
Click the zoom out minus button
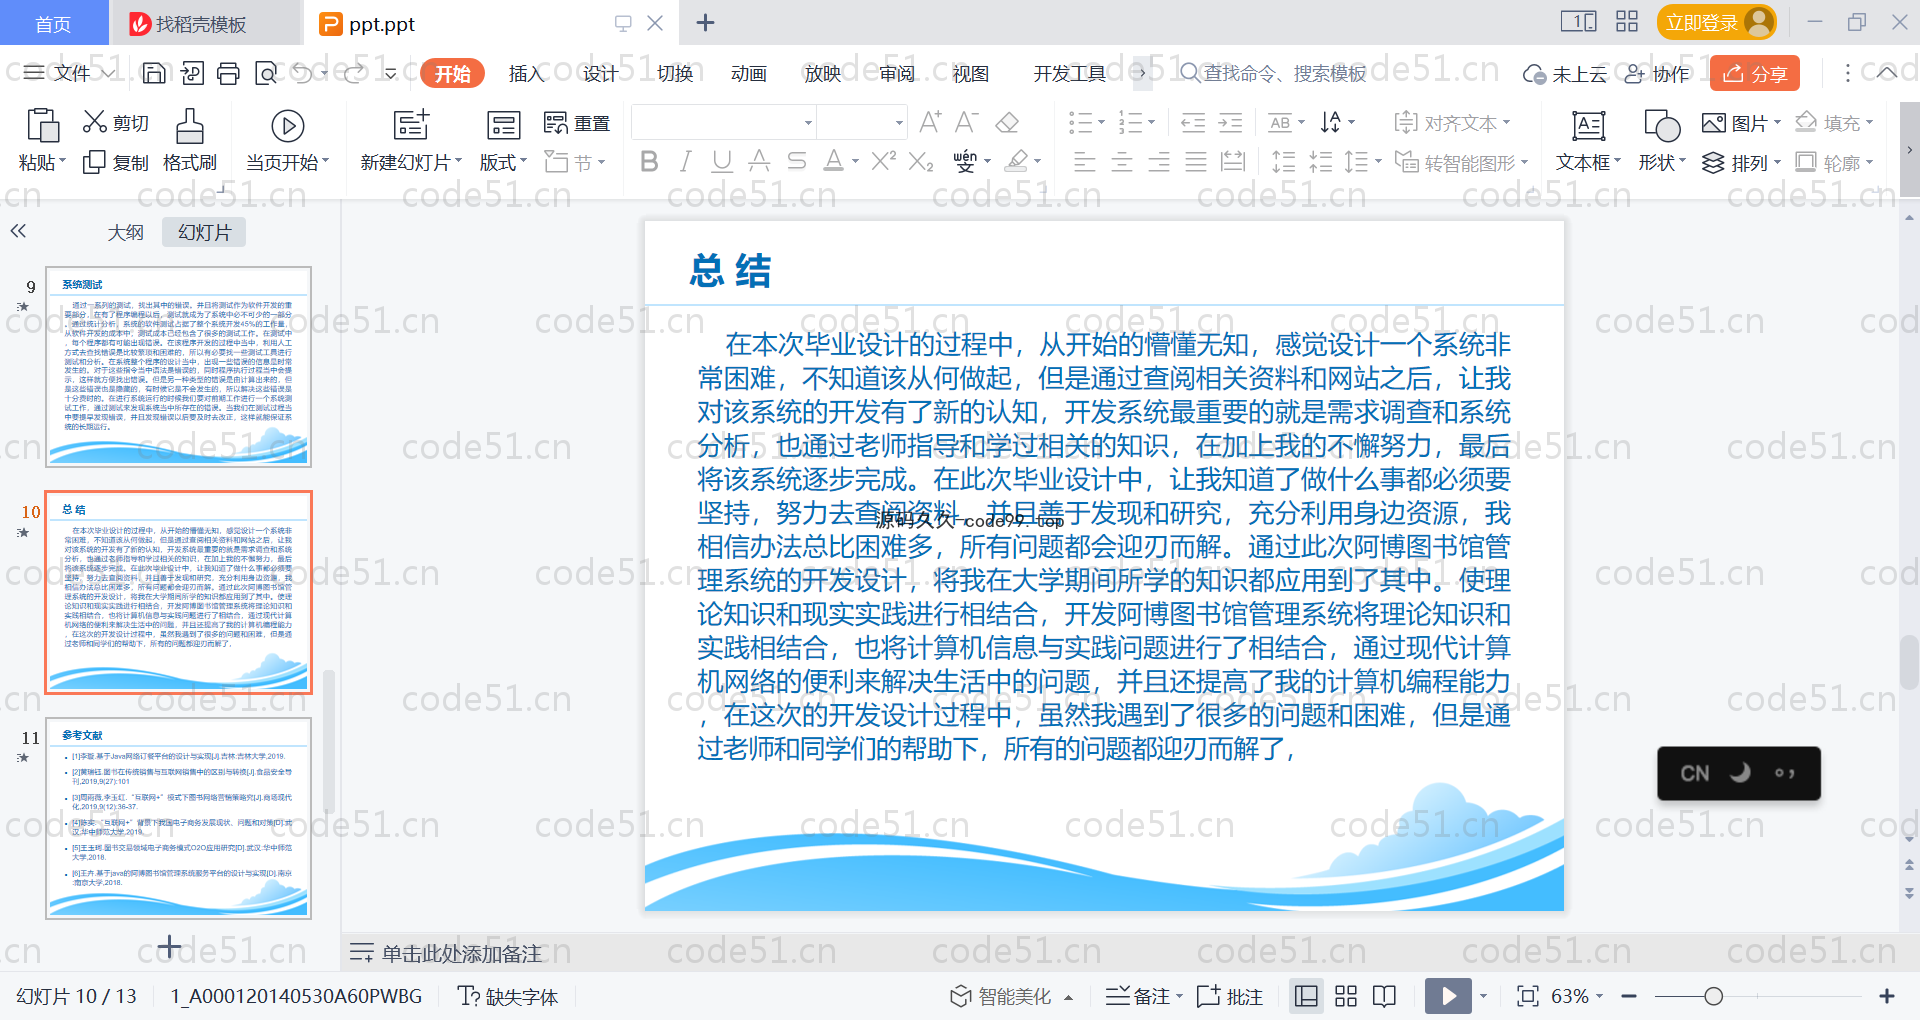[x=1629, y=996]
